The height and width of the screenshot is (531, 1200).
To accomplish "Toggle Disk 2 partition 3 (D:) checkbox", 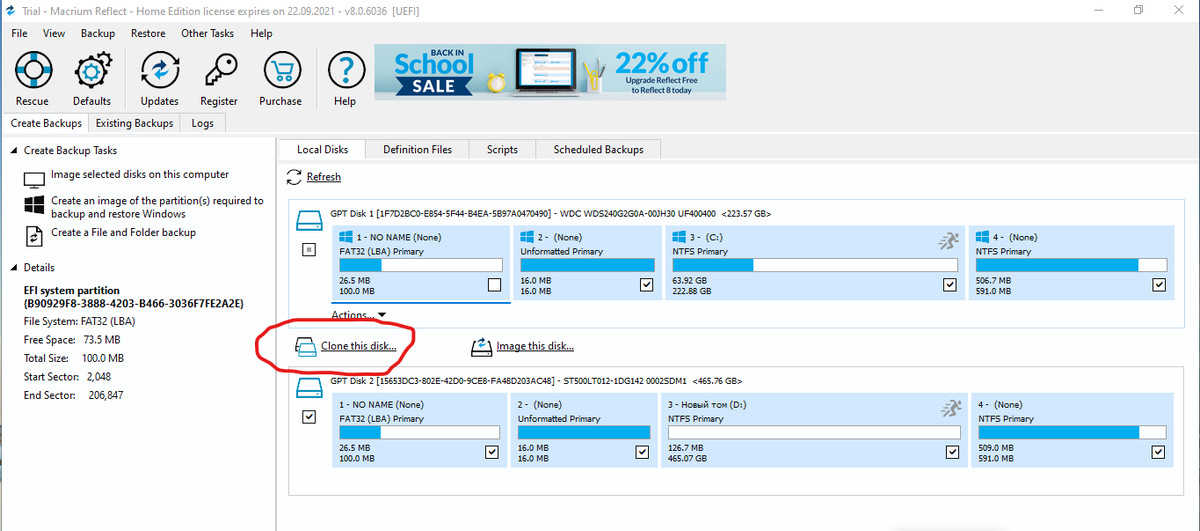I will tap(950, 453).
